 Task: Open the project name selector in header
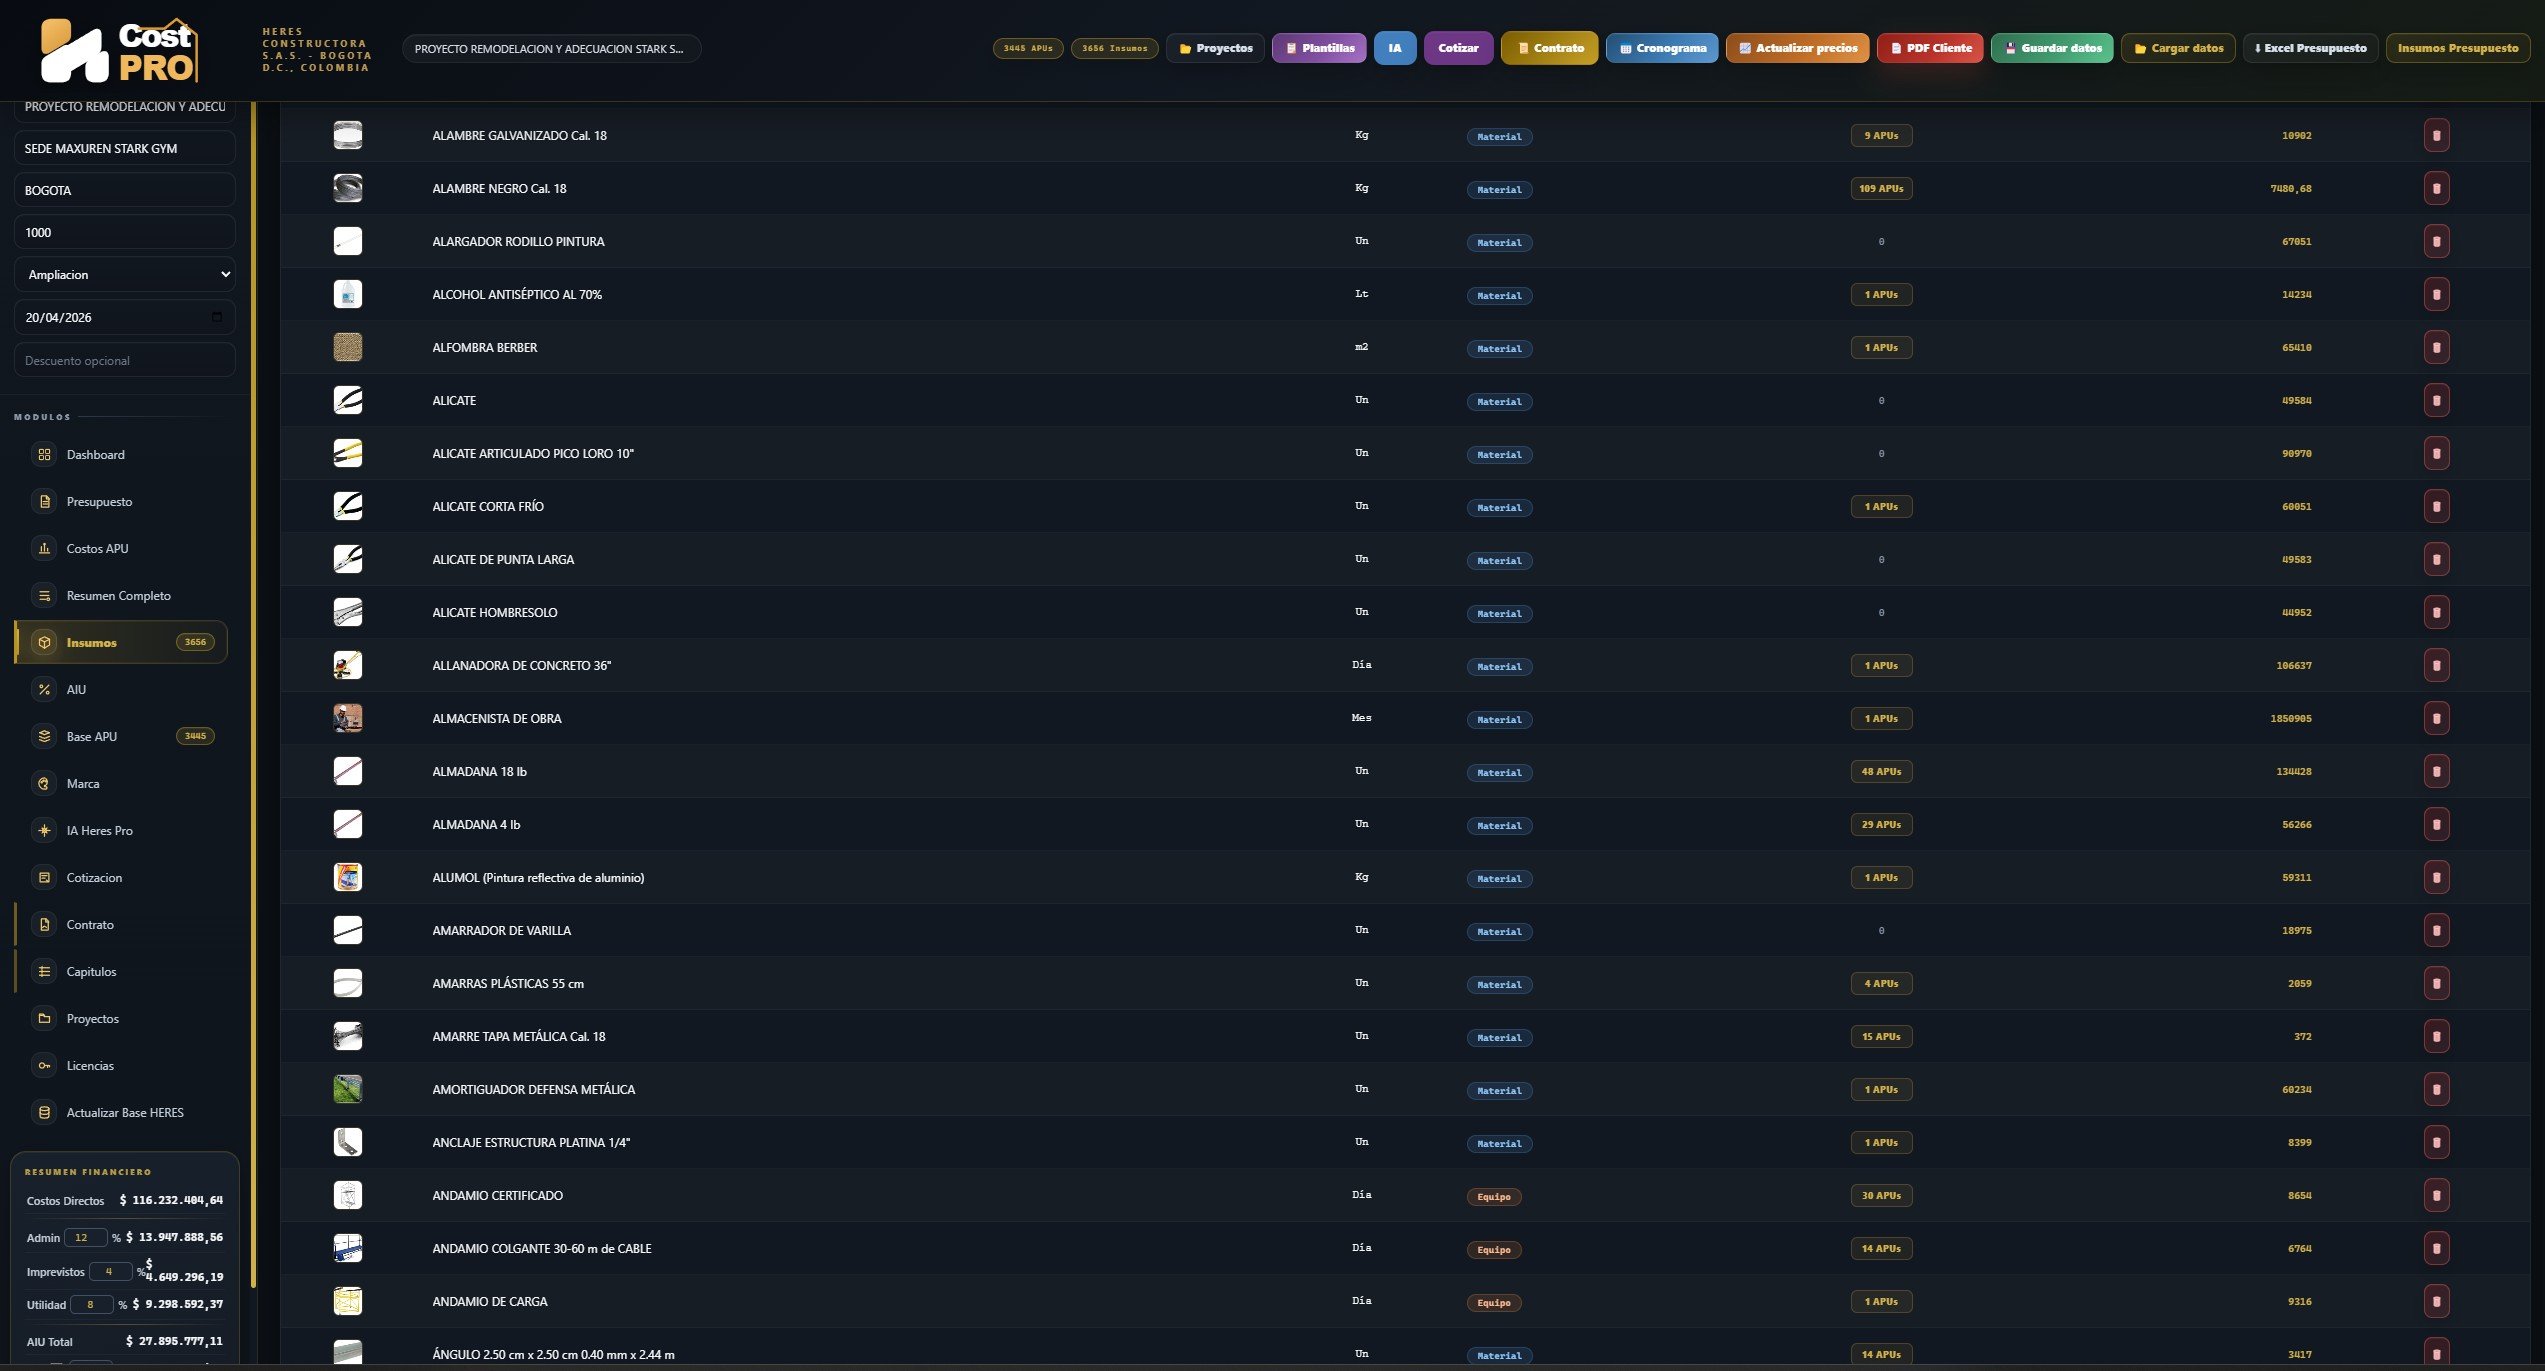pyautogui.click(x=551, y=48)
